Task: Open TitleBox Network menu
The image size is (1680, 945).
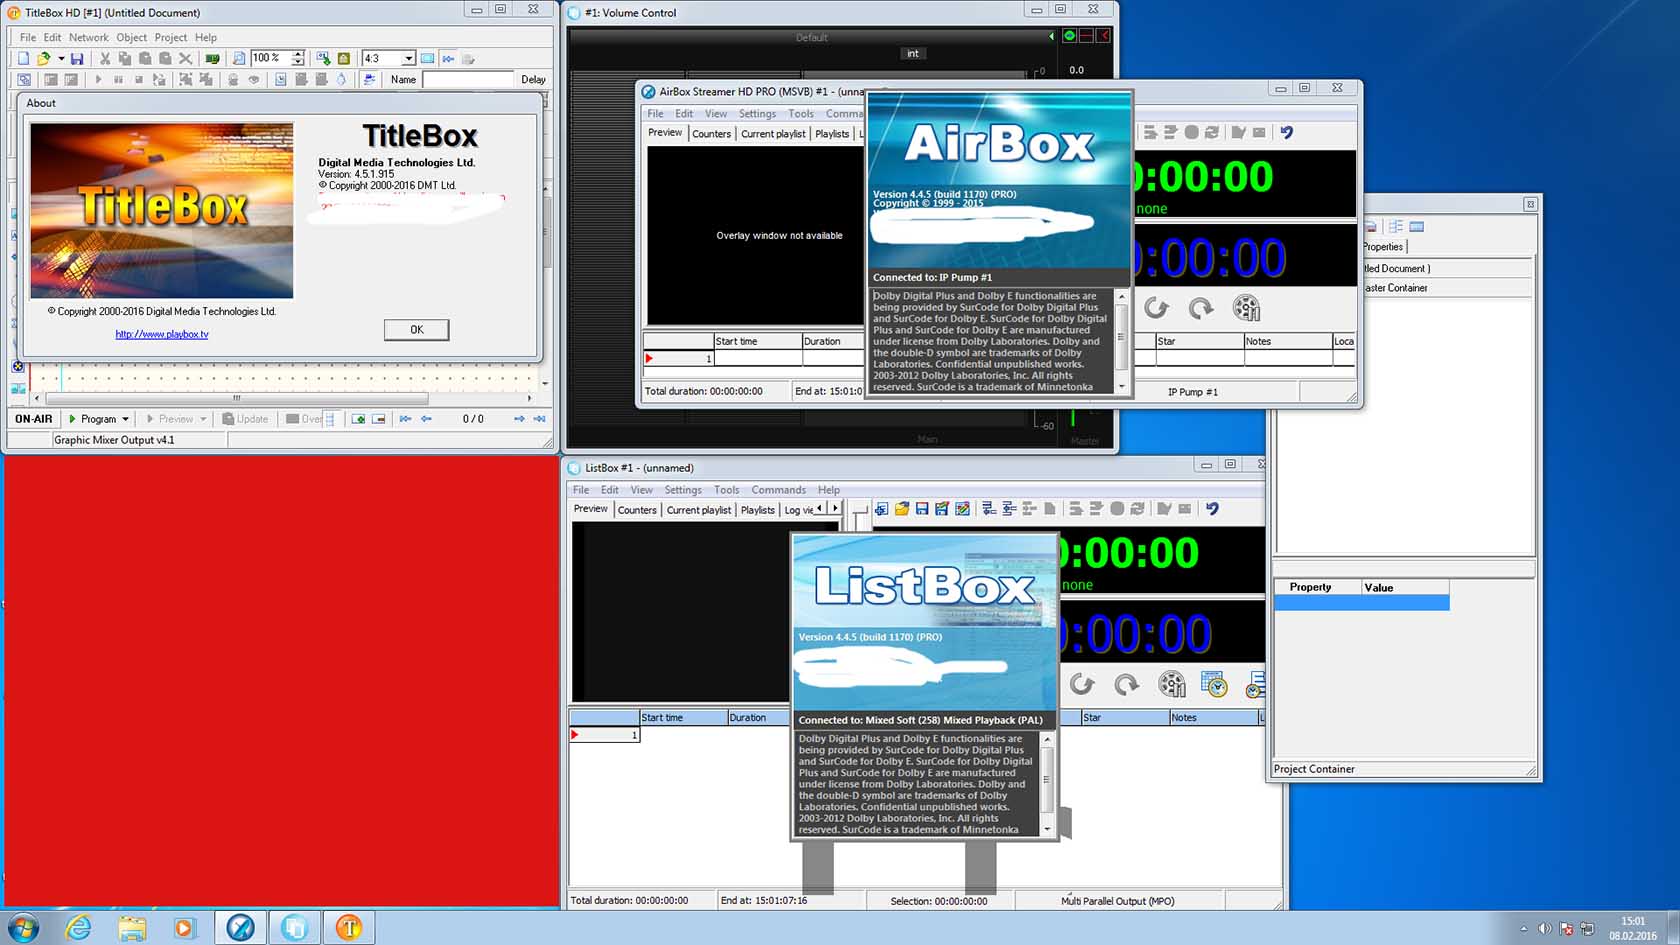Action: tap(89, 37)
